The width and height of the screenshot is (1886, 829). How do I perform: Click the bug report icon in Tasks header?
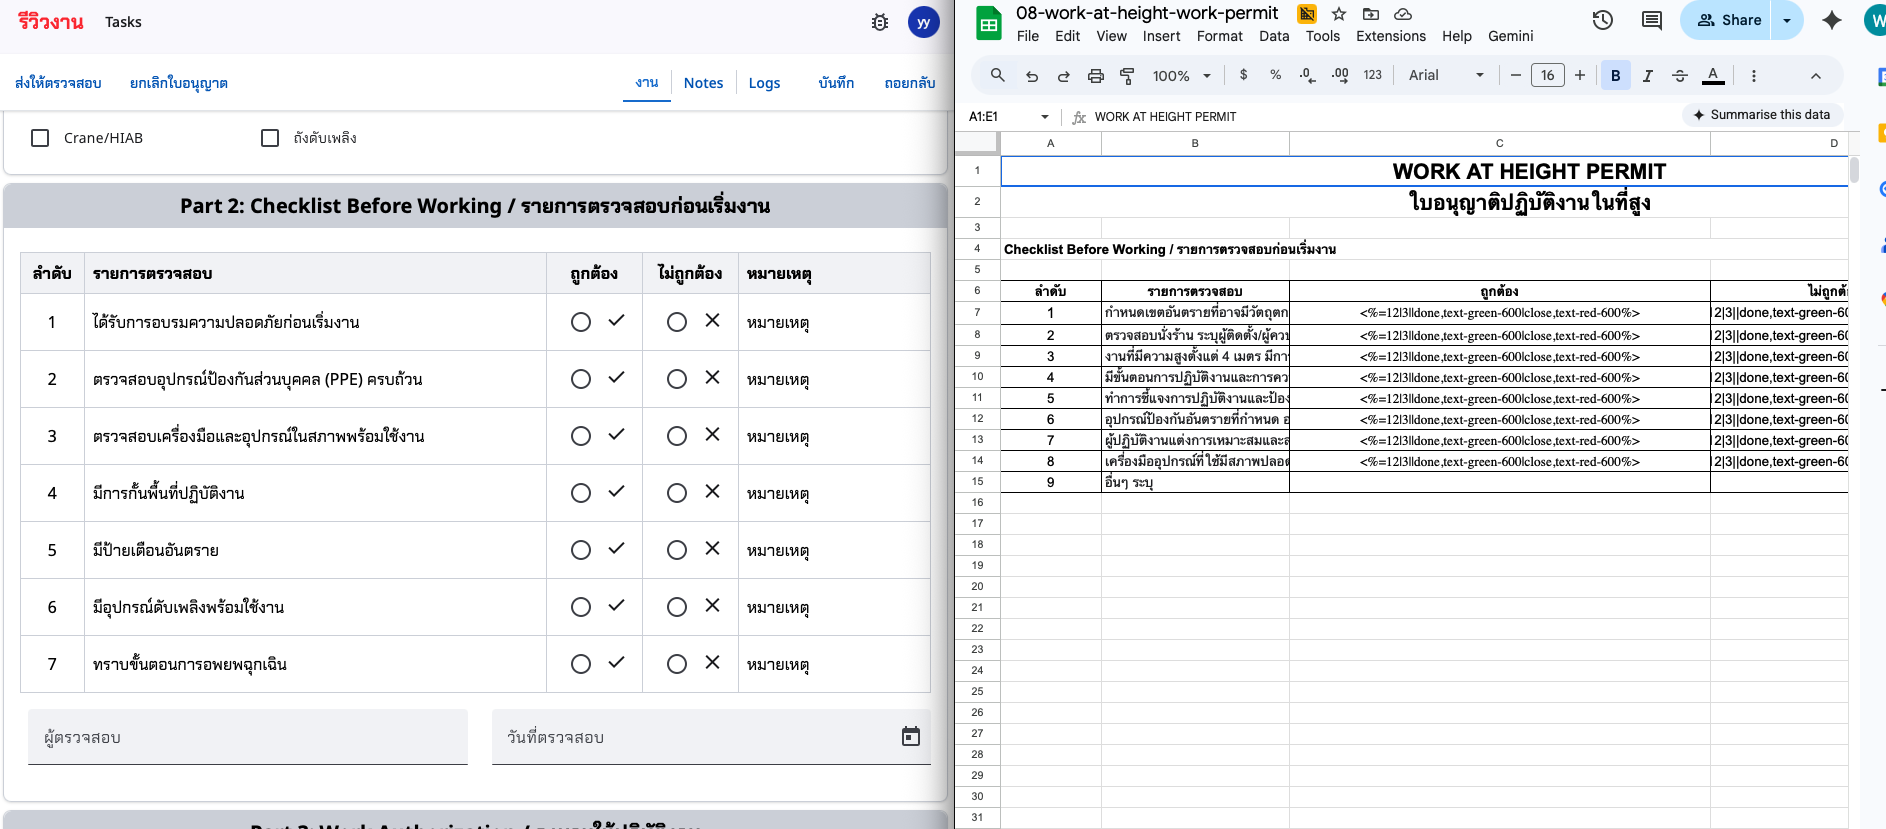point(880,22)
